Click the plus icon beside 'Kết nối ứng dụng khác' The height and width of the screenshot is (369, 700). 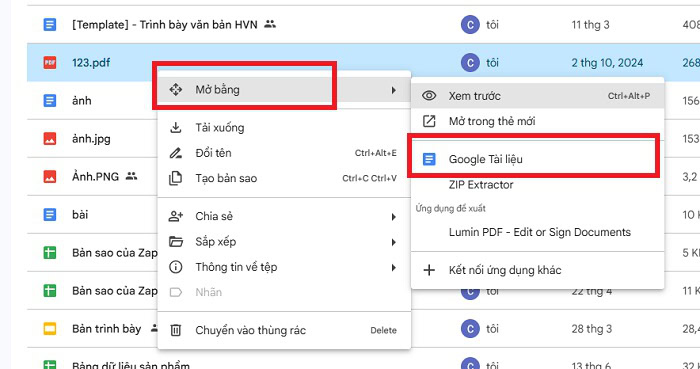[x=429, y=270]
